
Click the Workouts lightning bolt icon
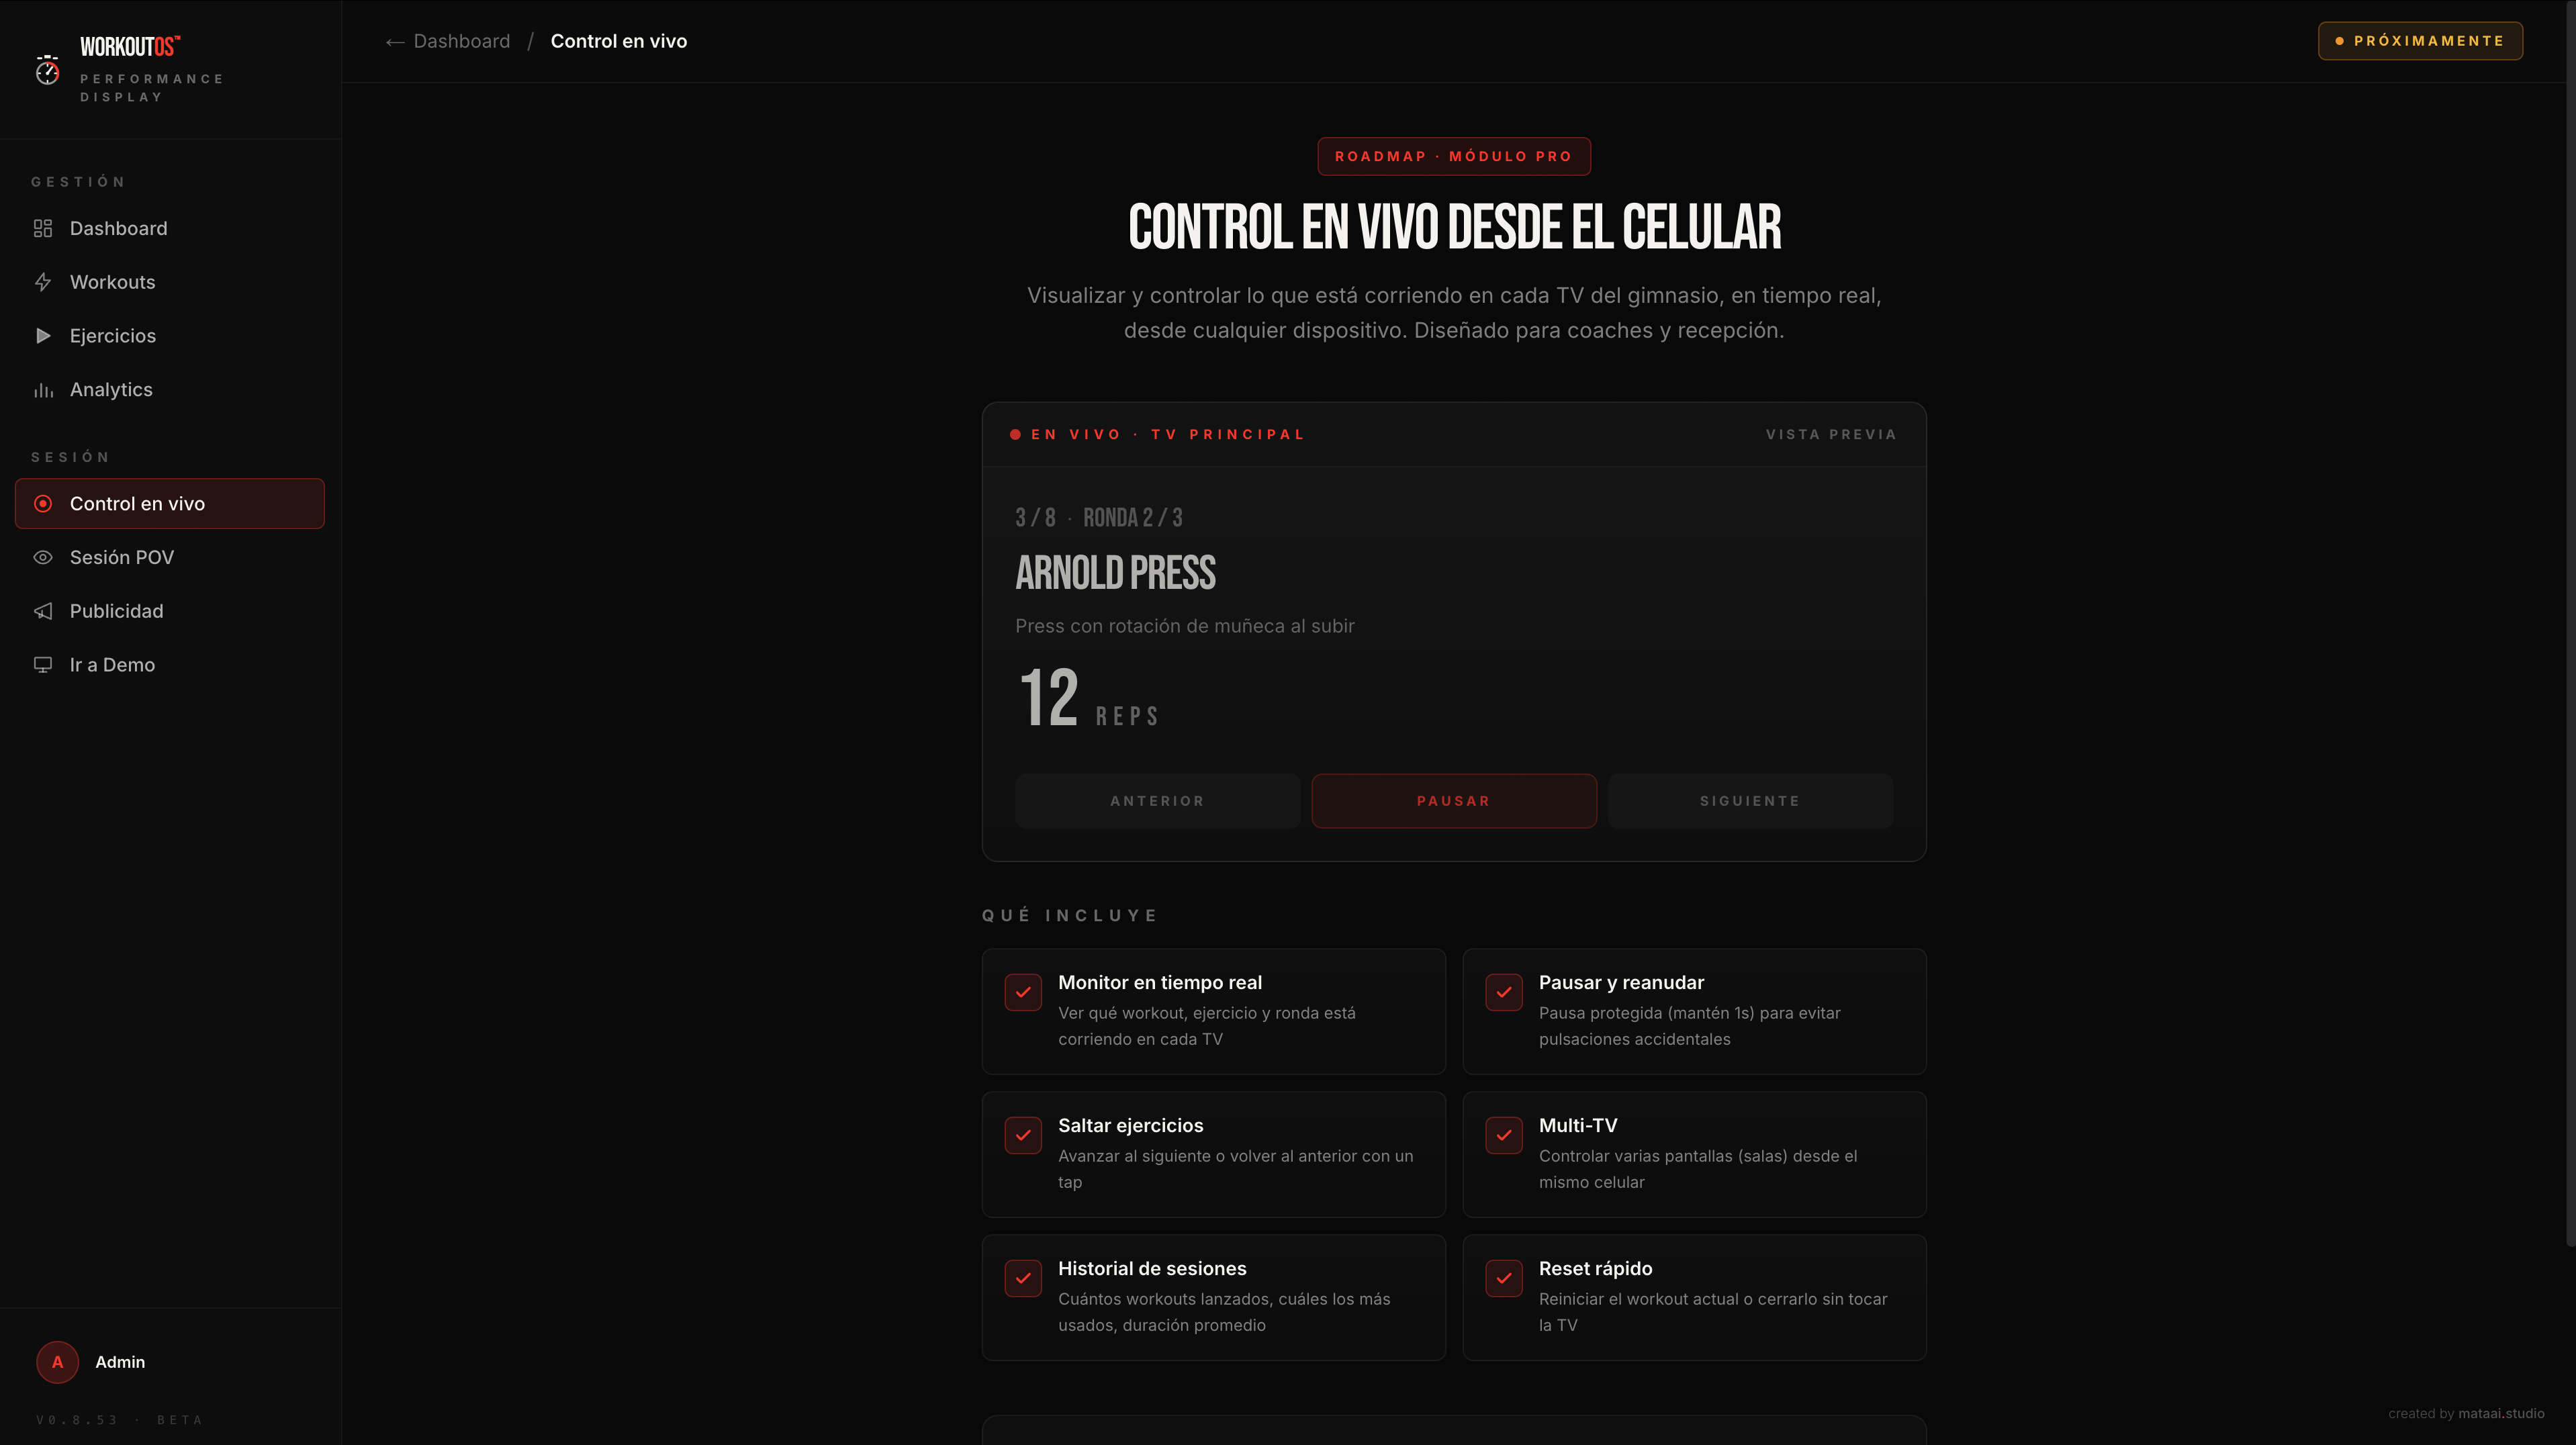pyautogui.click(x=43, y=282)
